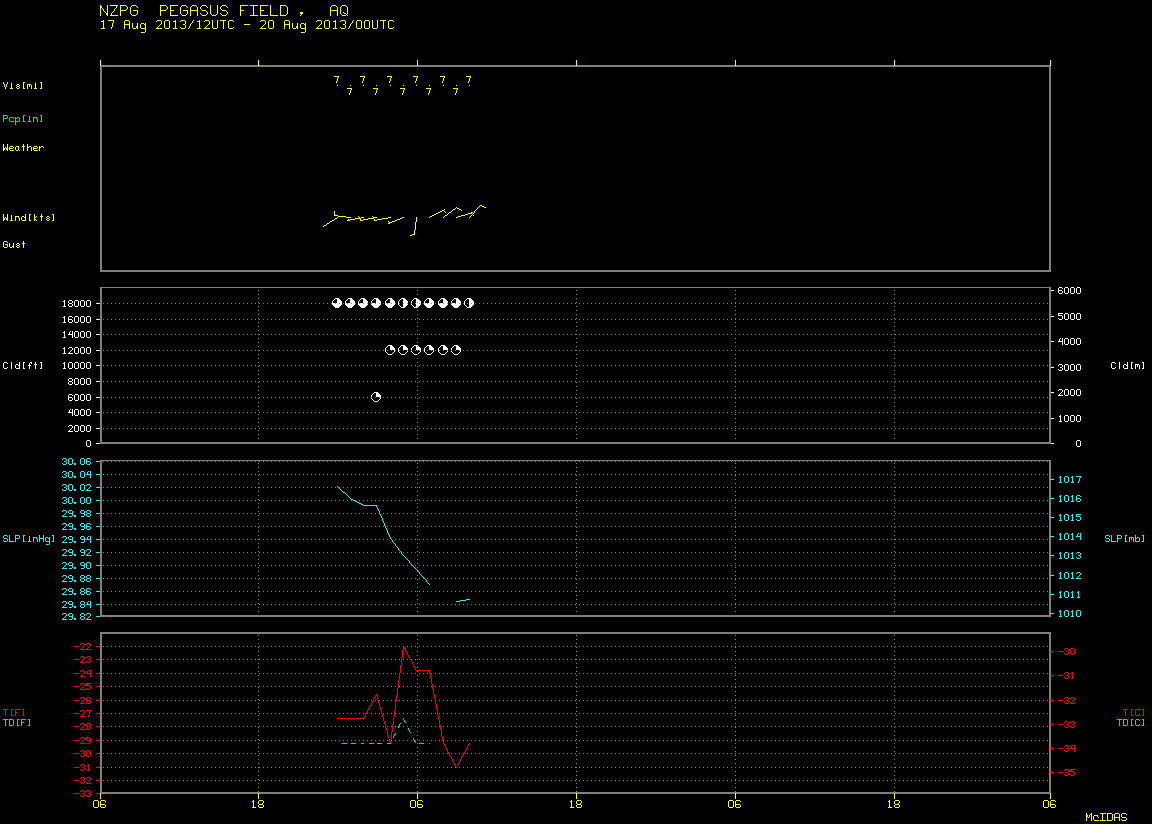Select the isolated vertical wind barb

coord(415,226)
